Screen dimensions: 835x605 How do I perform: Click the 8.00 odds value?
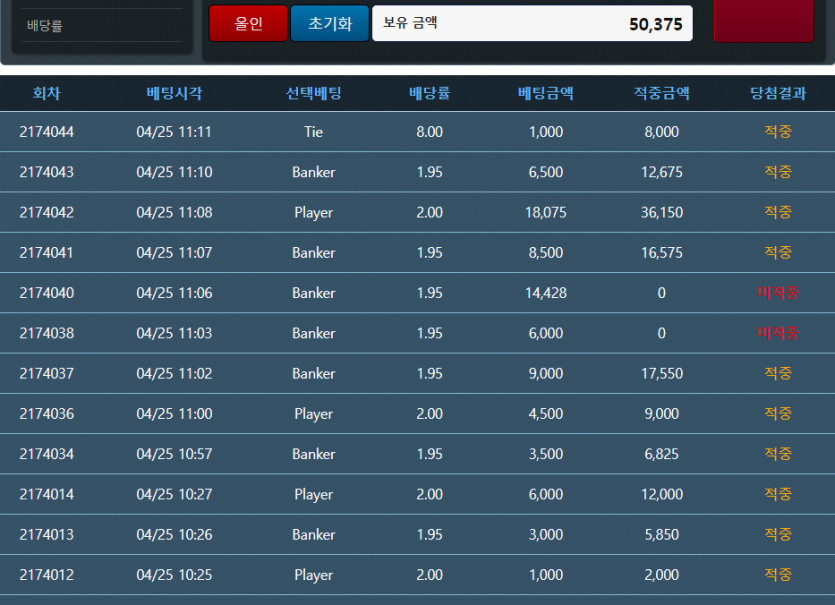pos(429,132)
